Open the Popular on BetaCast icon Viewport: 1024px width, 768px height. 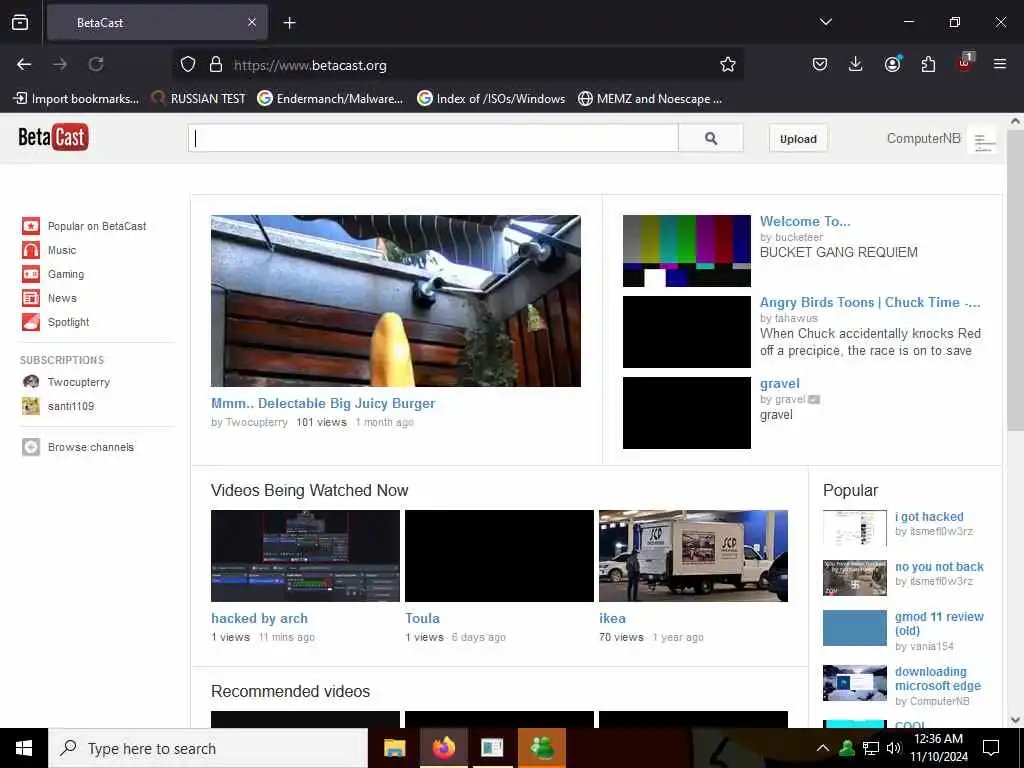pos(31,226)
